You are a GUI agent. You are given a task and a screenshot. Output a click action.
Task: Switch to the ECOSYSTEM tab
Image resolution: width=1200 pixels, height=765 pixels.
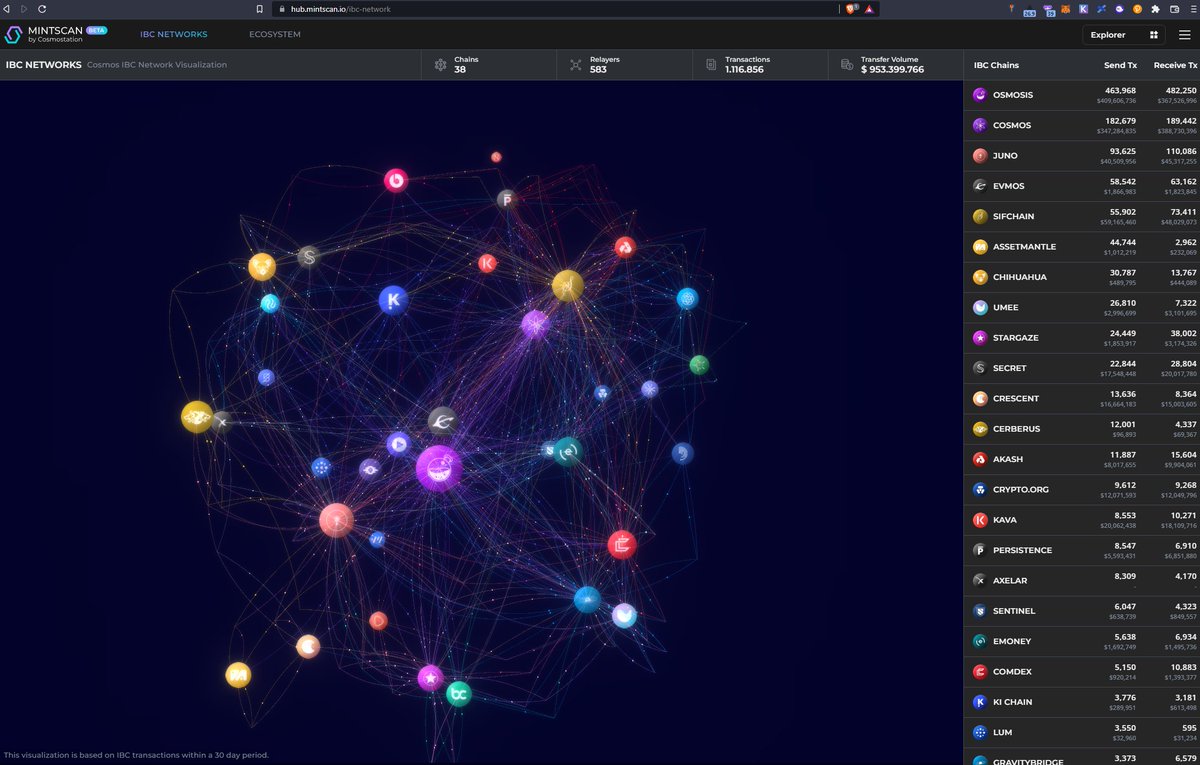coord(275,35)
